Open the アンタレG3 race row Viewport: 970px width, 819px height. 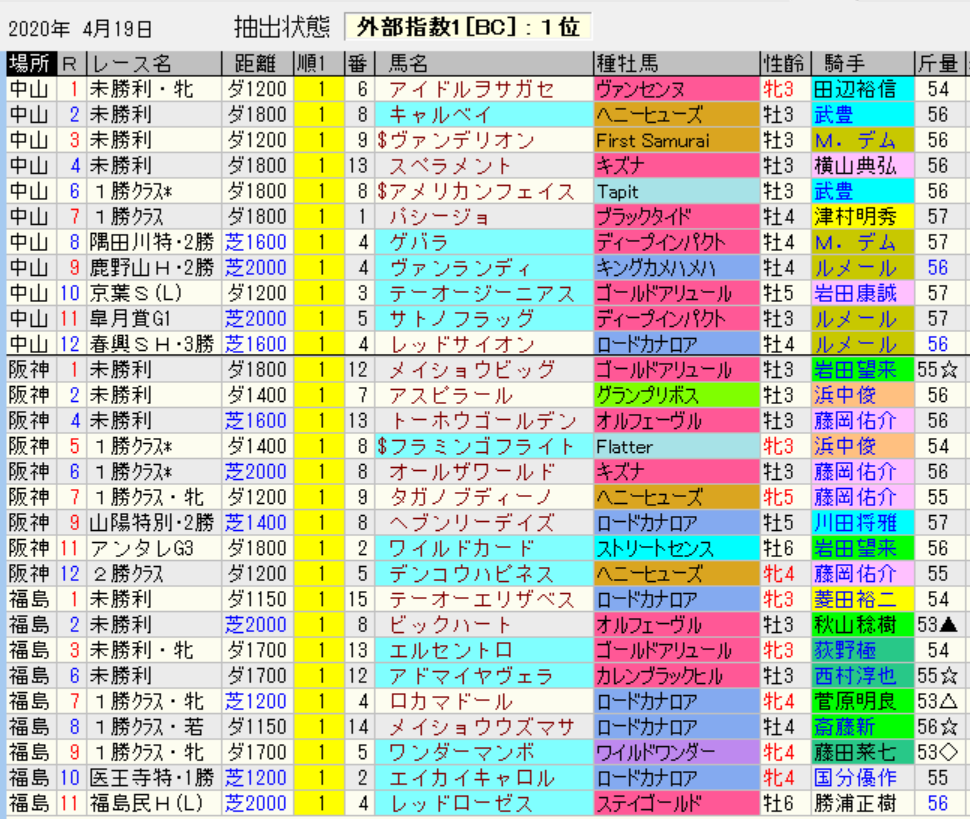coord(130,548)
